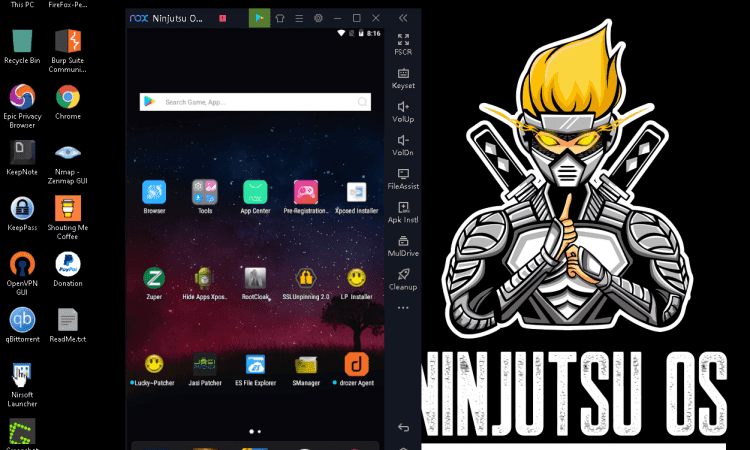Select the PayPal Donation shortcut
Screen dimensions: 750x450
[x=67, y=269]
